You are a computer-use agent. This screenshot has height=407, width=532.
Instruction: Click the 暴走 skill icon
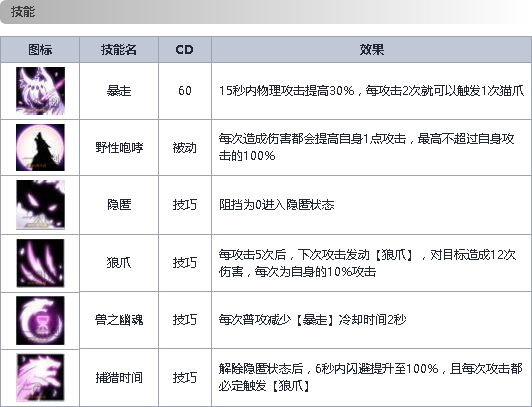[x=40, y=91]
